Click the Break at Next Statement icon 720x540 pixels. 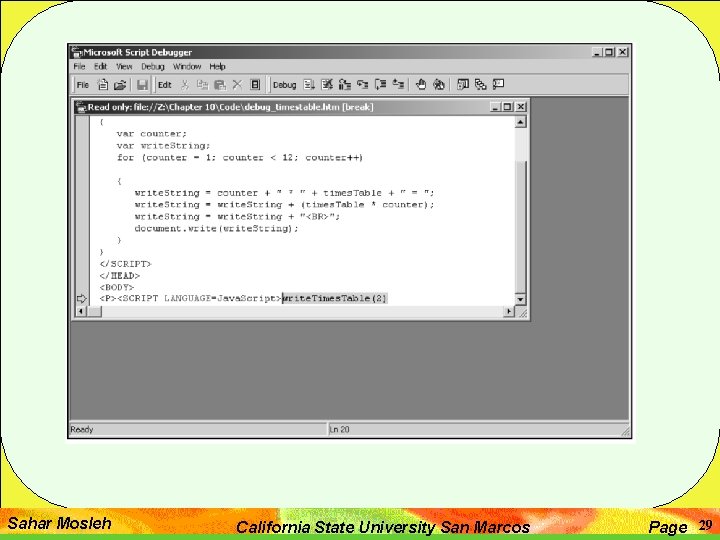[344, 84]
